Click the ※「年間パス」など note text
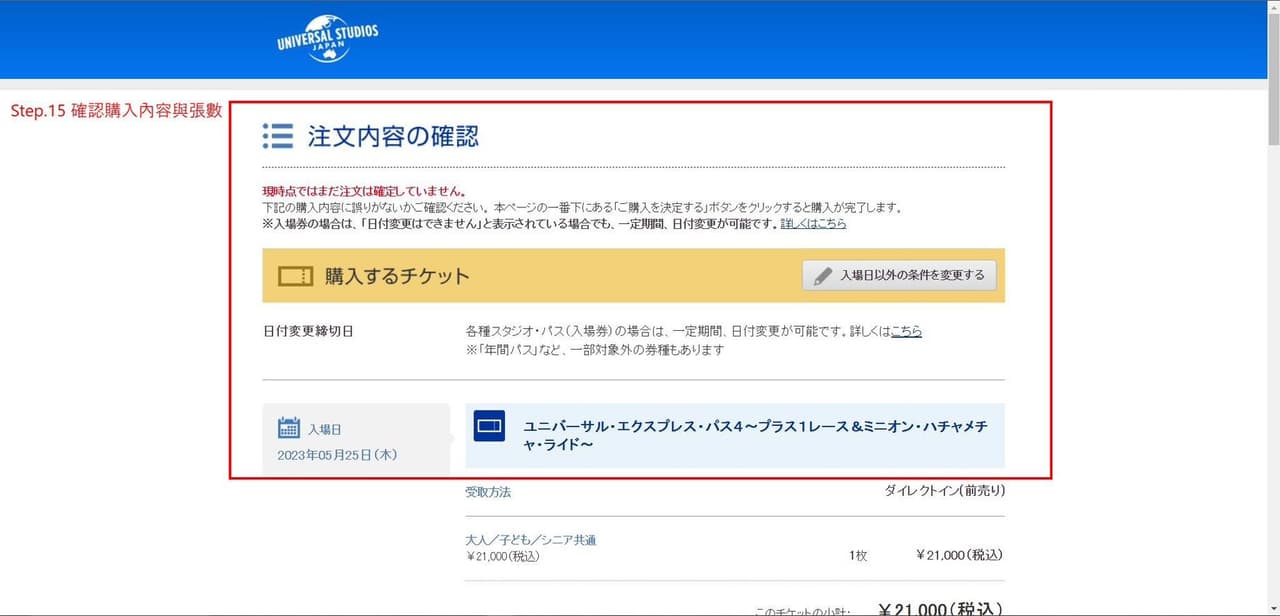 point(595,350)
